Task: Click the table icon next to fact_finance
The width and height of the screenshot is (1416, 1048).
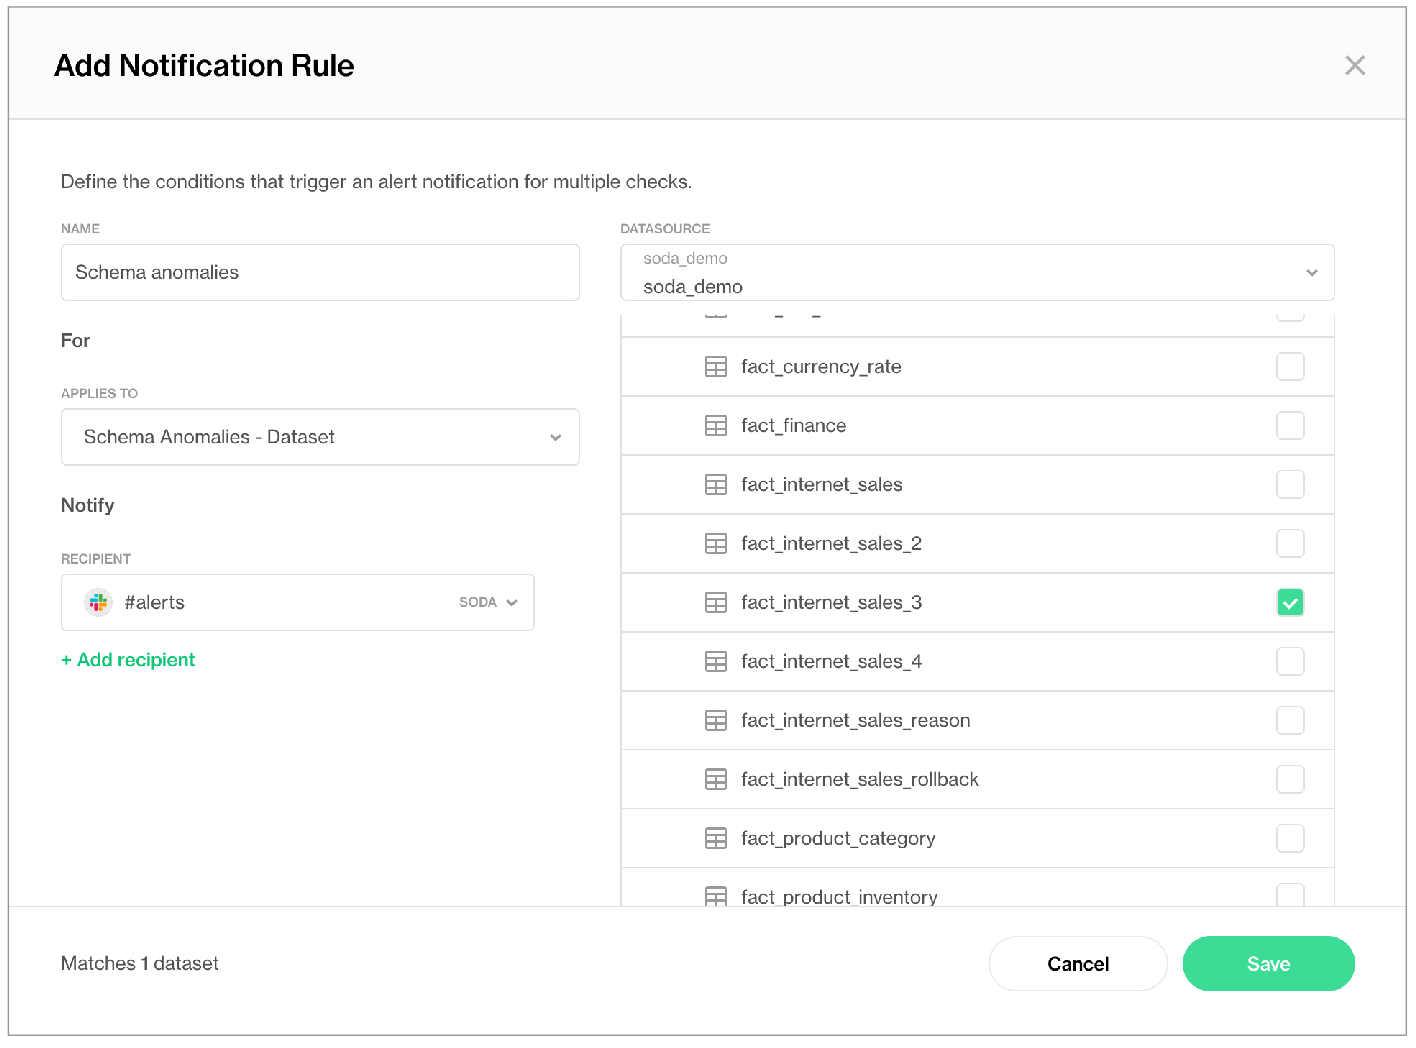Action: [x=715, y=426]
